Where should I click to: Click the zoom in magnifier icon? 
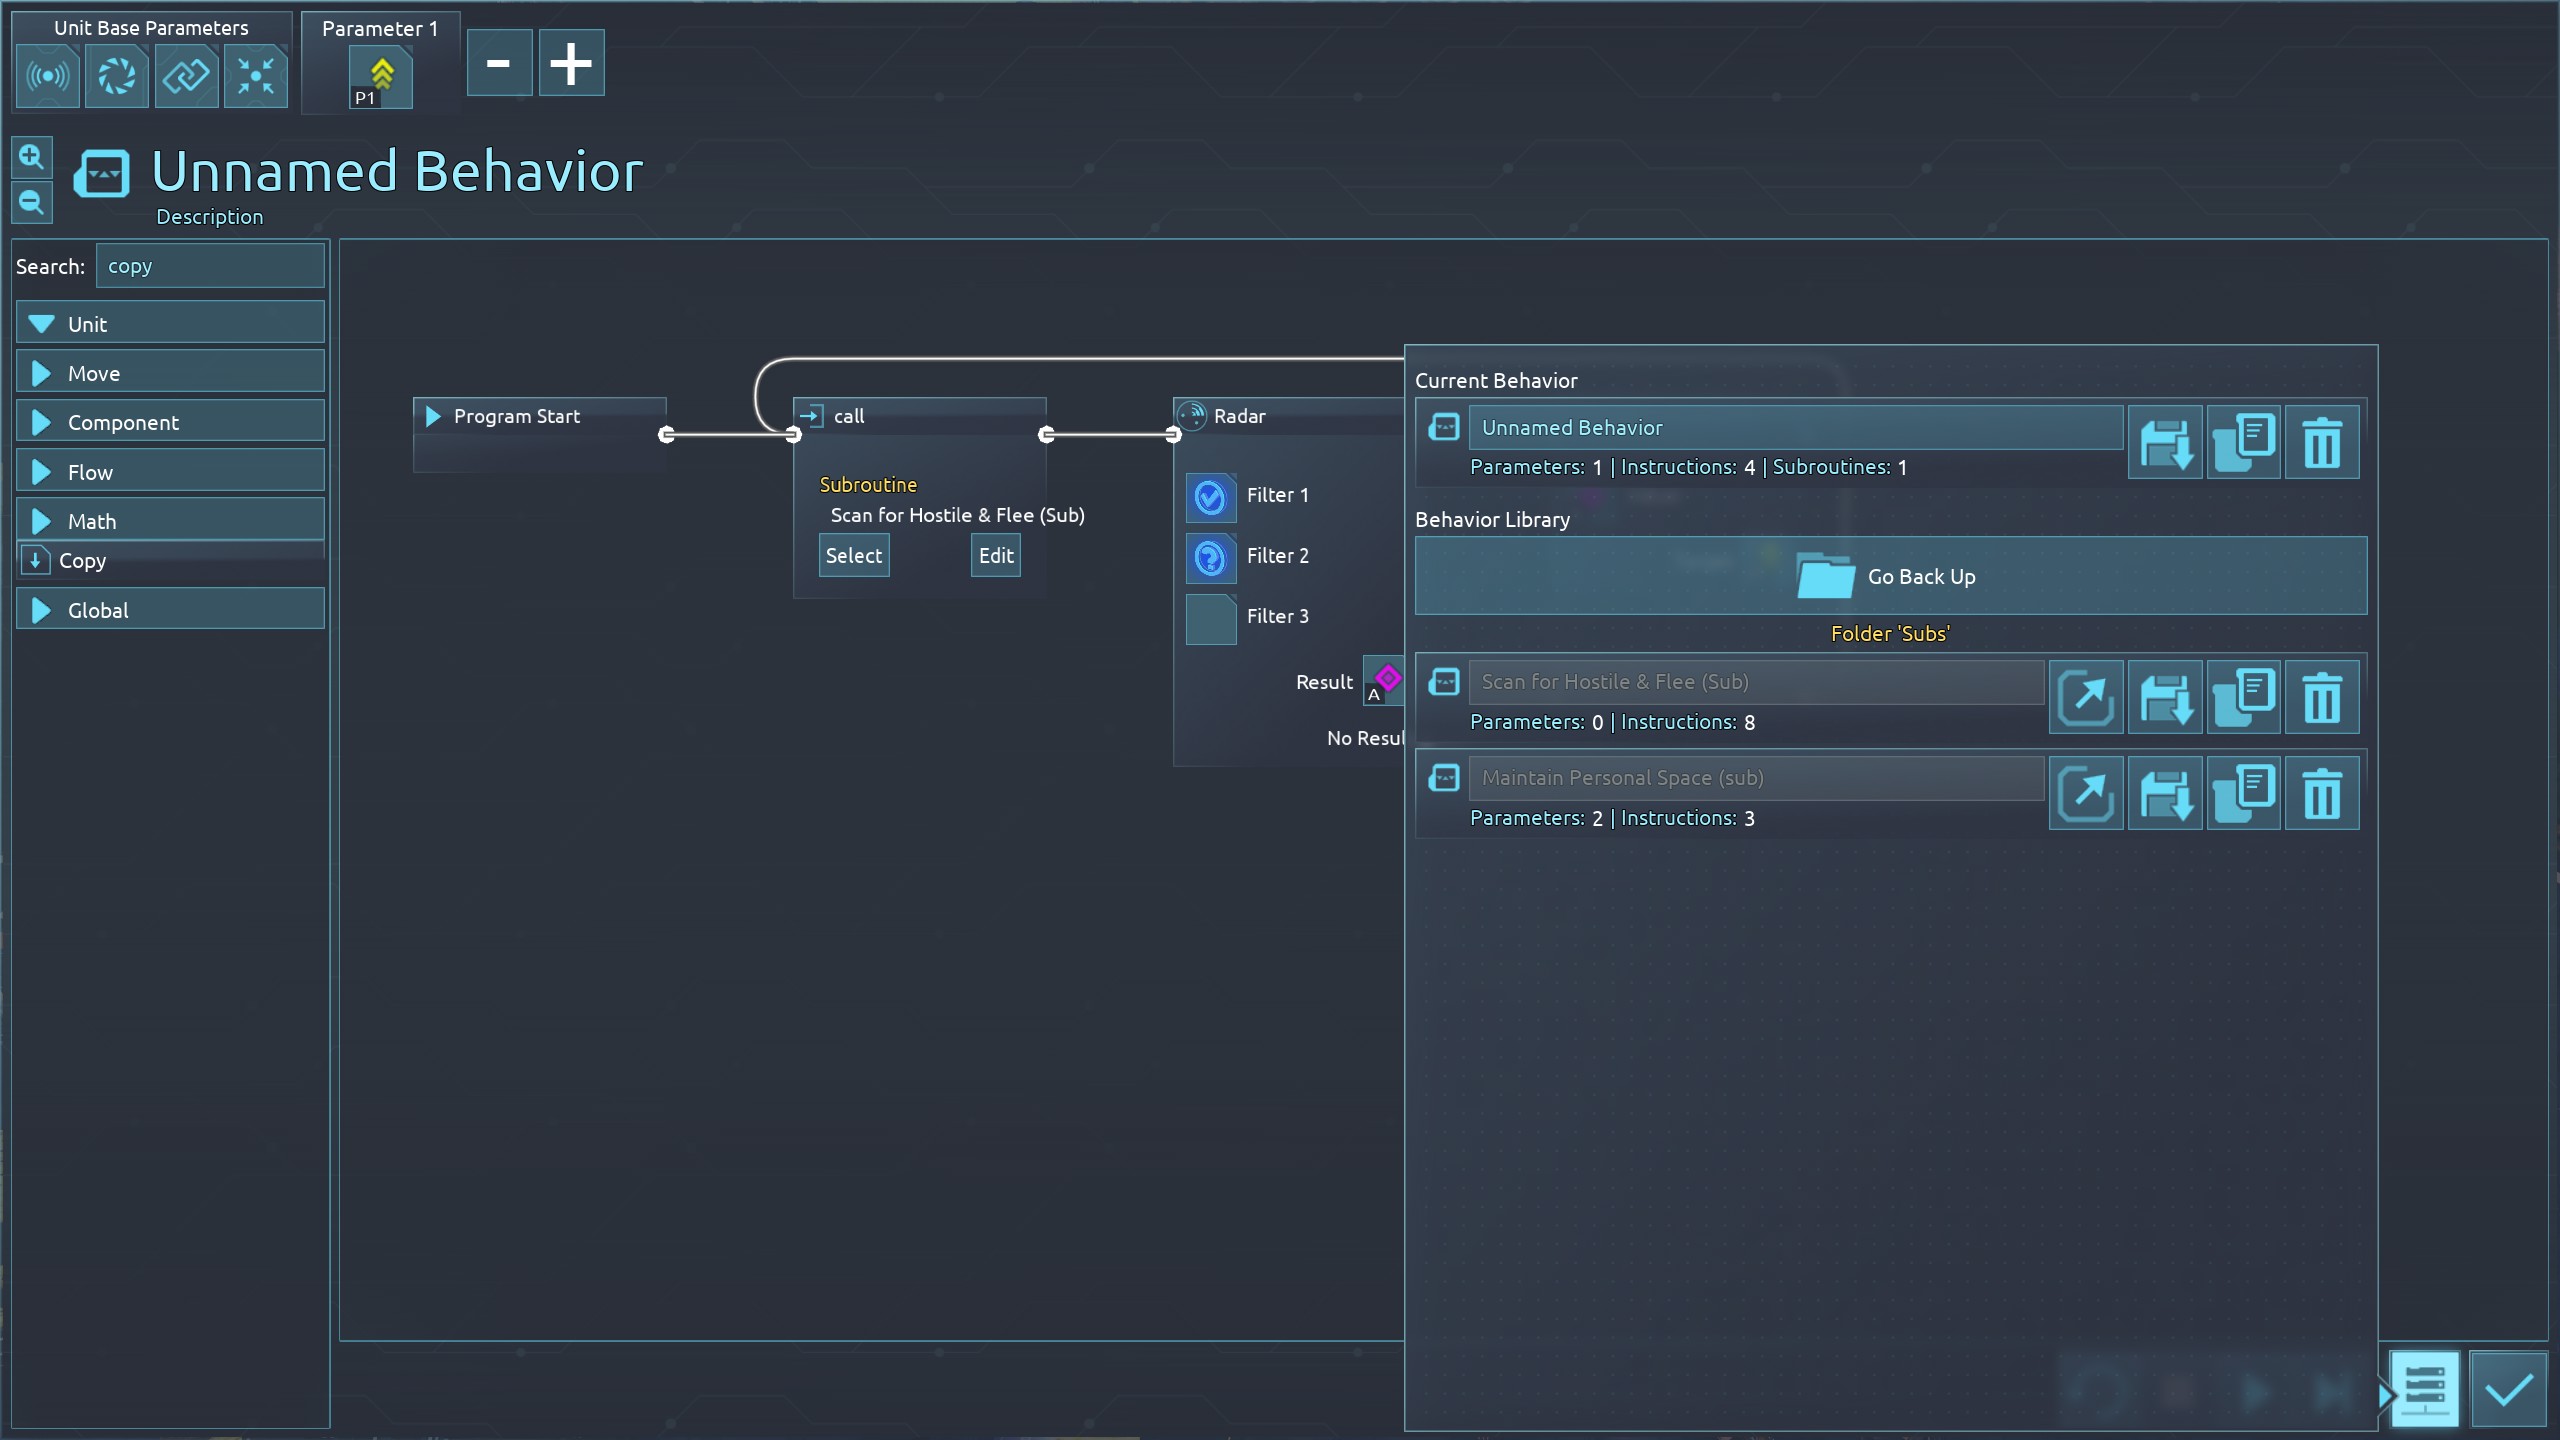tap(31, 157)
